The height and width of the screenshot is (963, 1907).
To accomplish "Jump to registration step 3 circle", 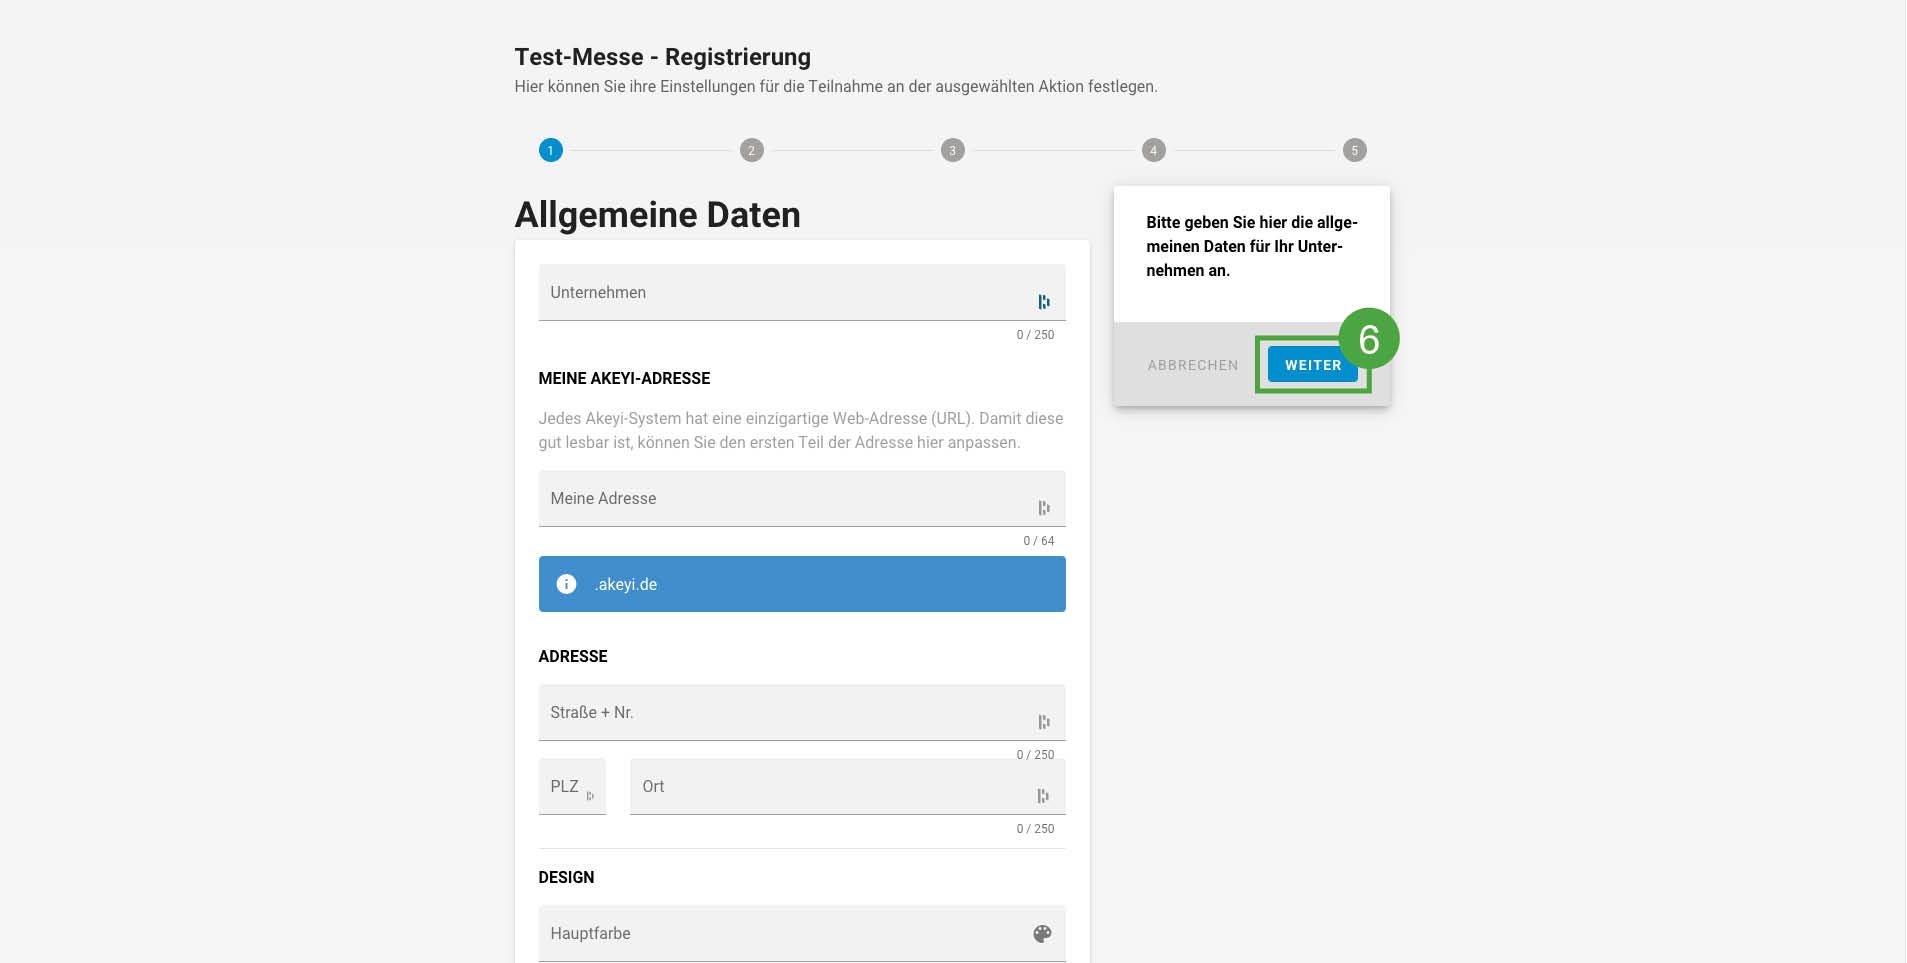I will [x=952, y=150].
